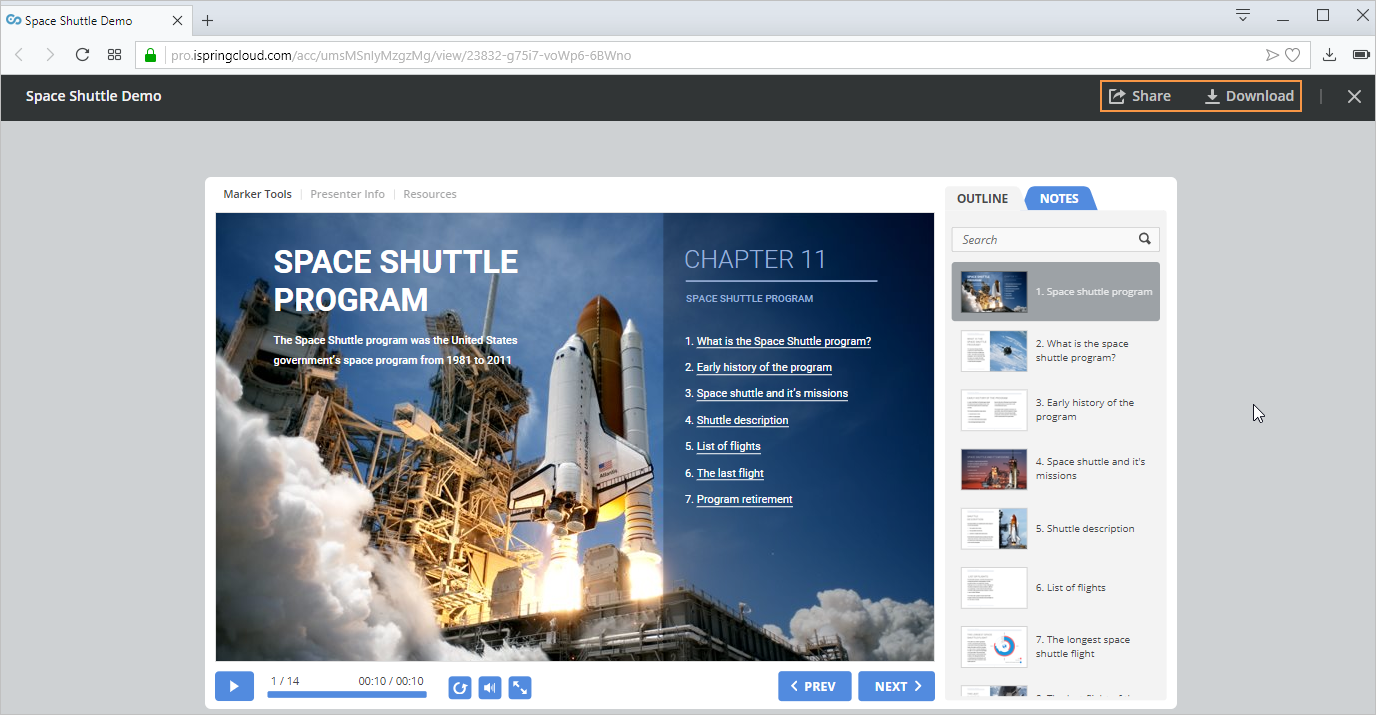Viewport: 1376px width, 715px height.
Task: Open 'Space shuttle and it's missions' slide link
Action: [772, 393]
